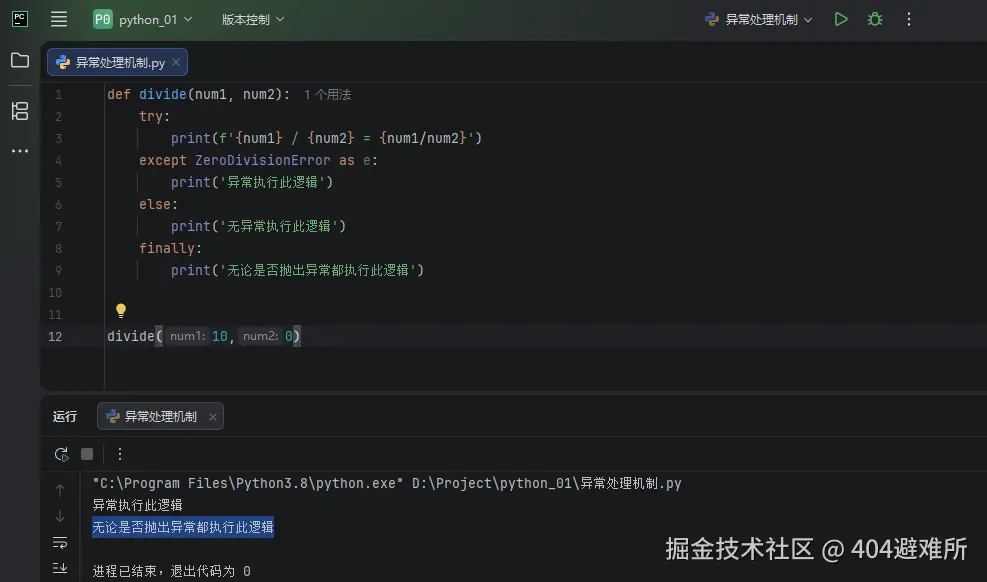Click the python.exe command line in console
This screenshot has height=582, width=987.
(386, 483)
